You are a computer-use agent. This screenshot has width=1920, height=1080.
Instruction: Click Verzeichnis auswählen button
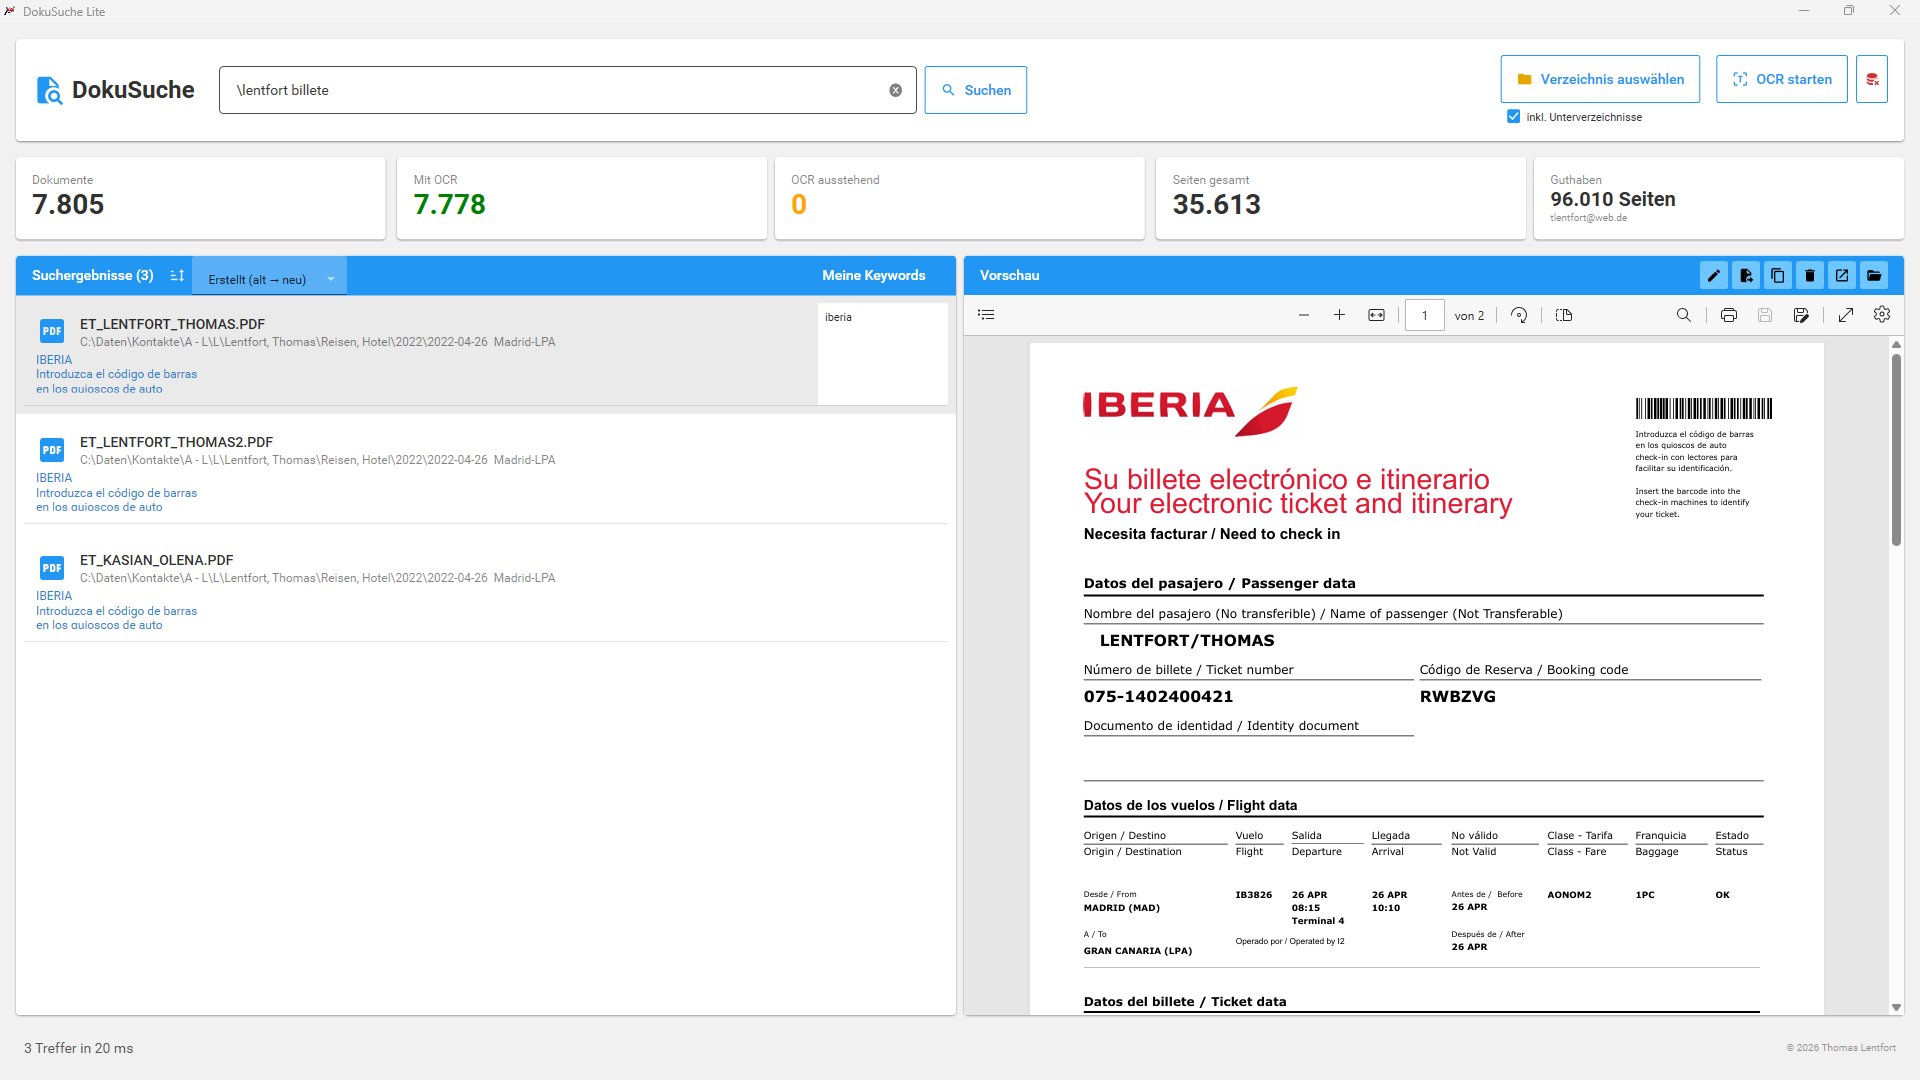[1599, 79]
